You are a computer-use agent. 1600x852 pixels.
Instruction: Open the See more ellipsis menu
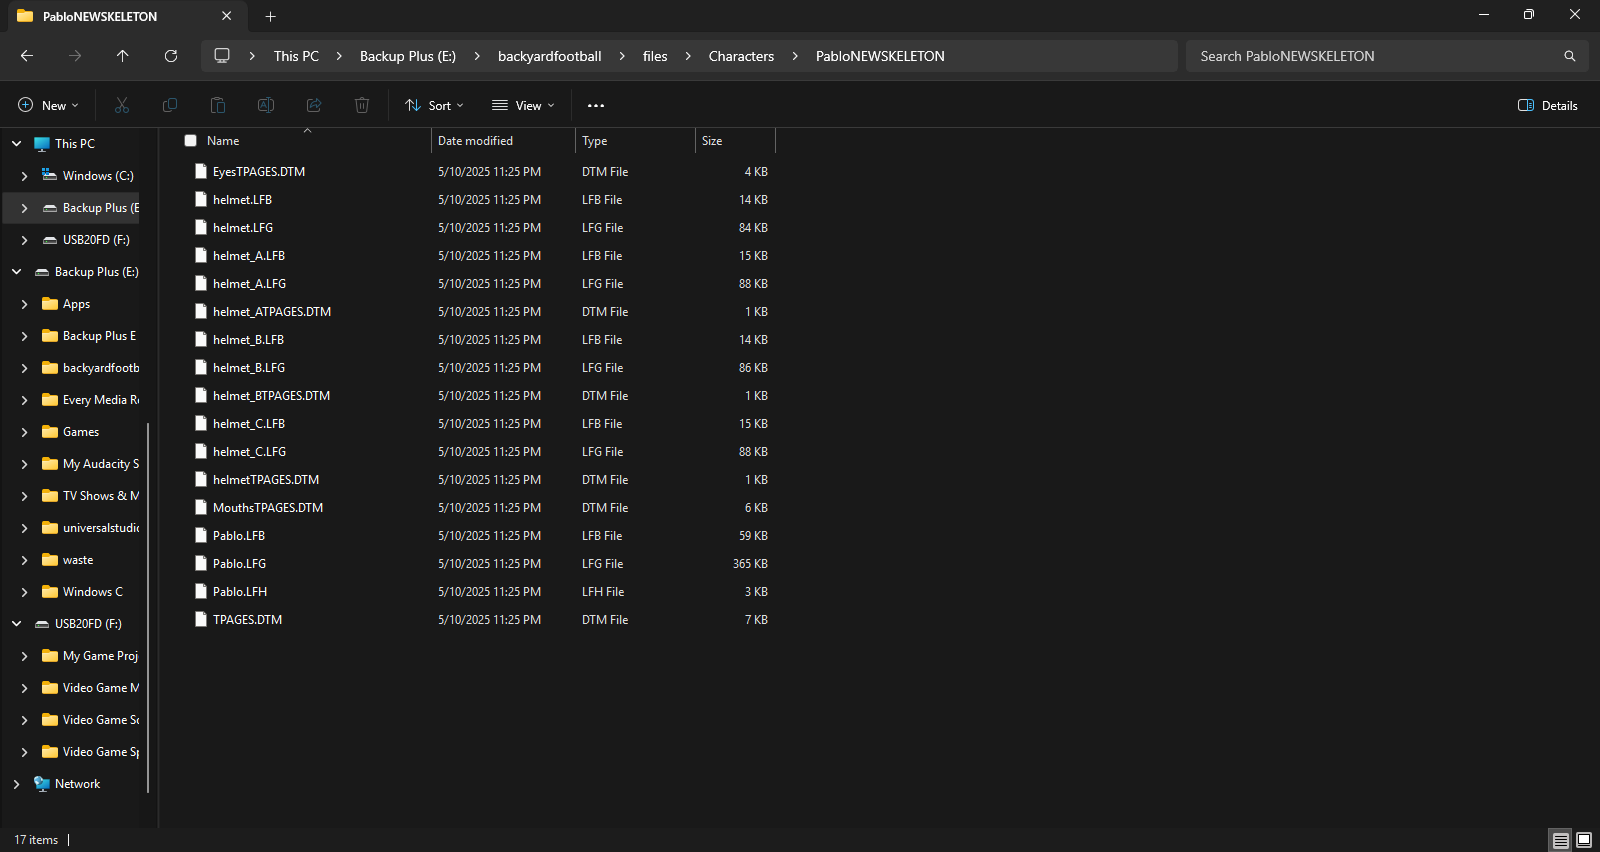(596, 105)
